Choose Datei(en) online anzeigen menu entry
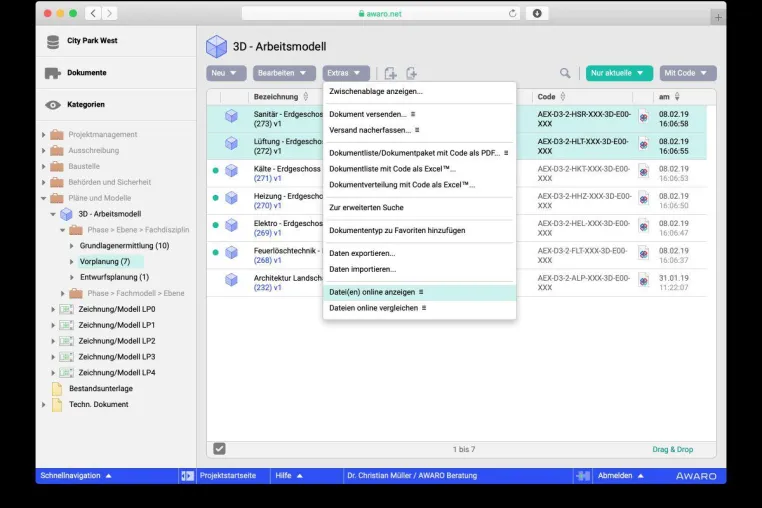The image size is (762, 508). point(419,292)
